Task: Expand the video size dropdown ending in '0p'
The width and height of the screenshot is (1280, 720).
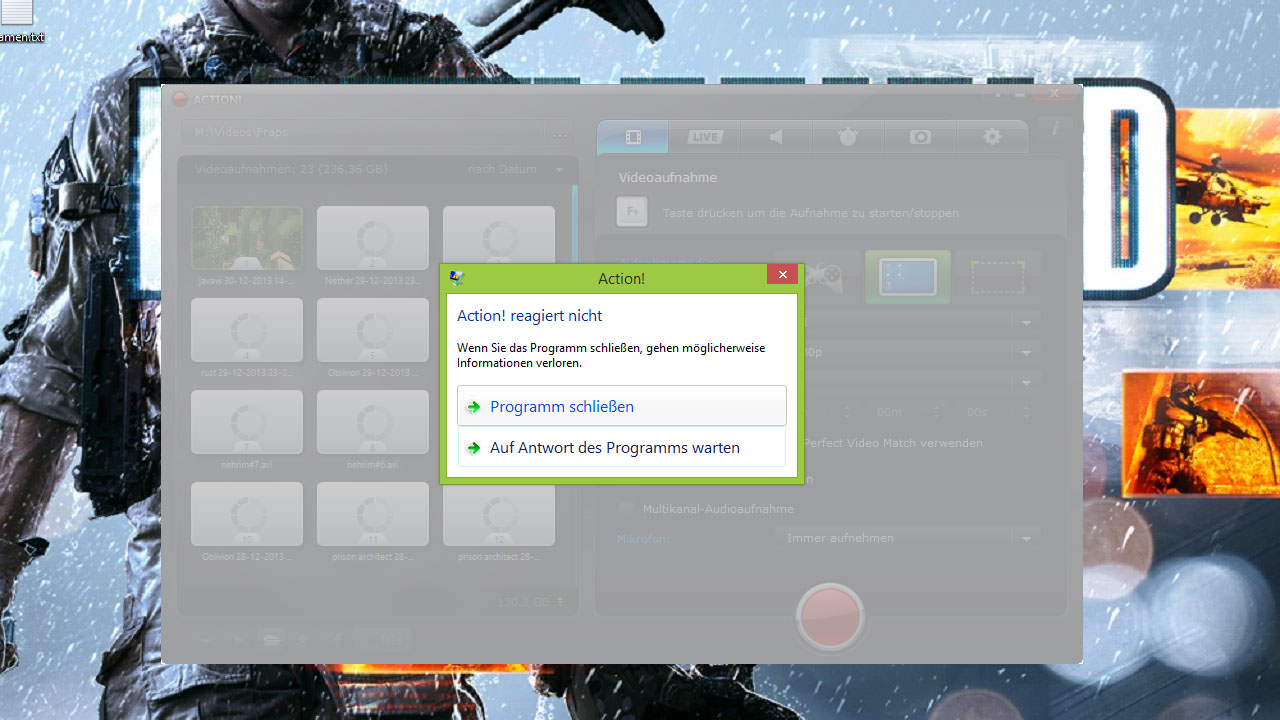Action: tap(1026, 353)
